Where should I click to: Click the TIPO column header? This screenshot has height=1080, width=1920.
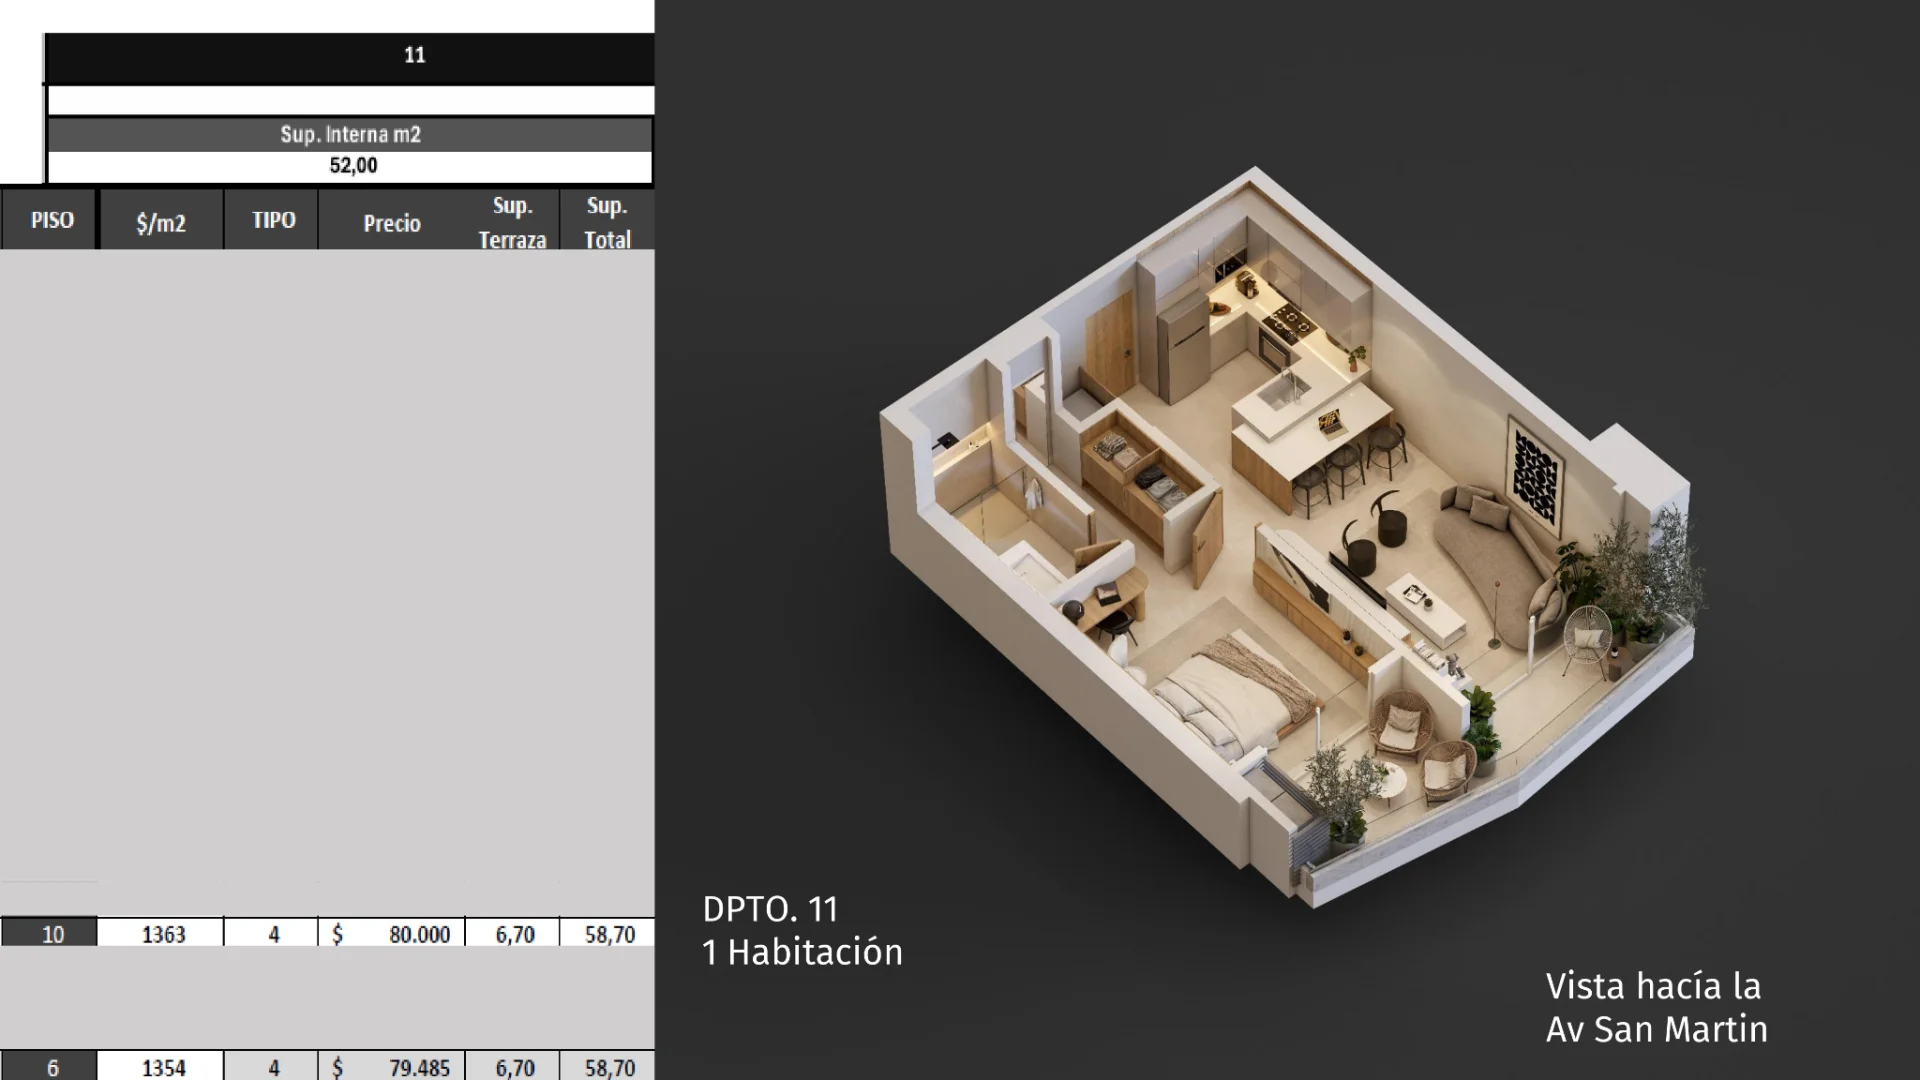(273, 220)
